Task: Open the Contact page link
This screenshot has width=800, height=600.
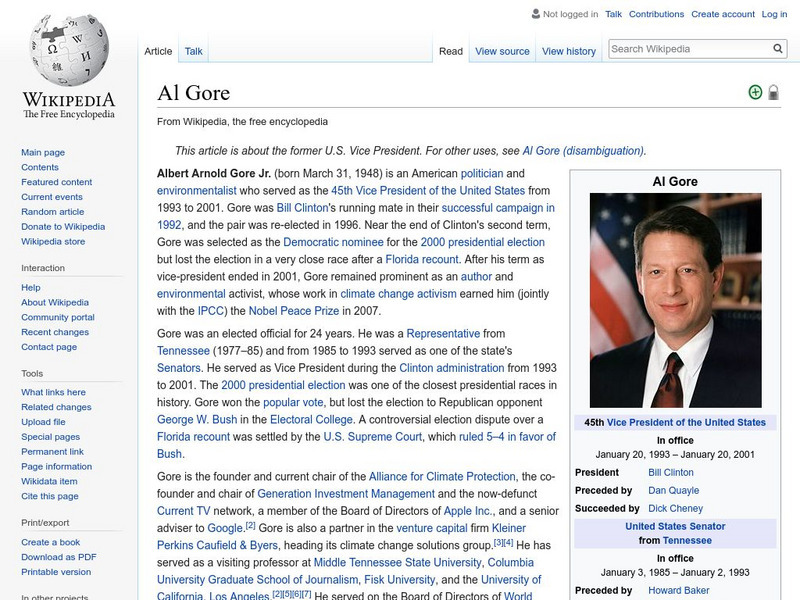Action: click(49, 346)
